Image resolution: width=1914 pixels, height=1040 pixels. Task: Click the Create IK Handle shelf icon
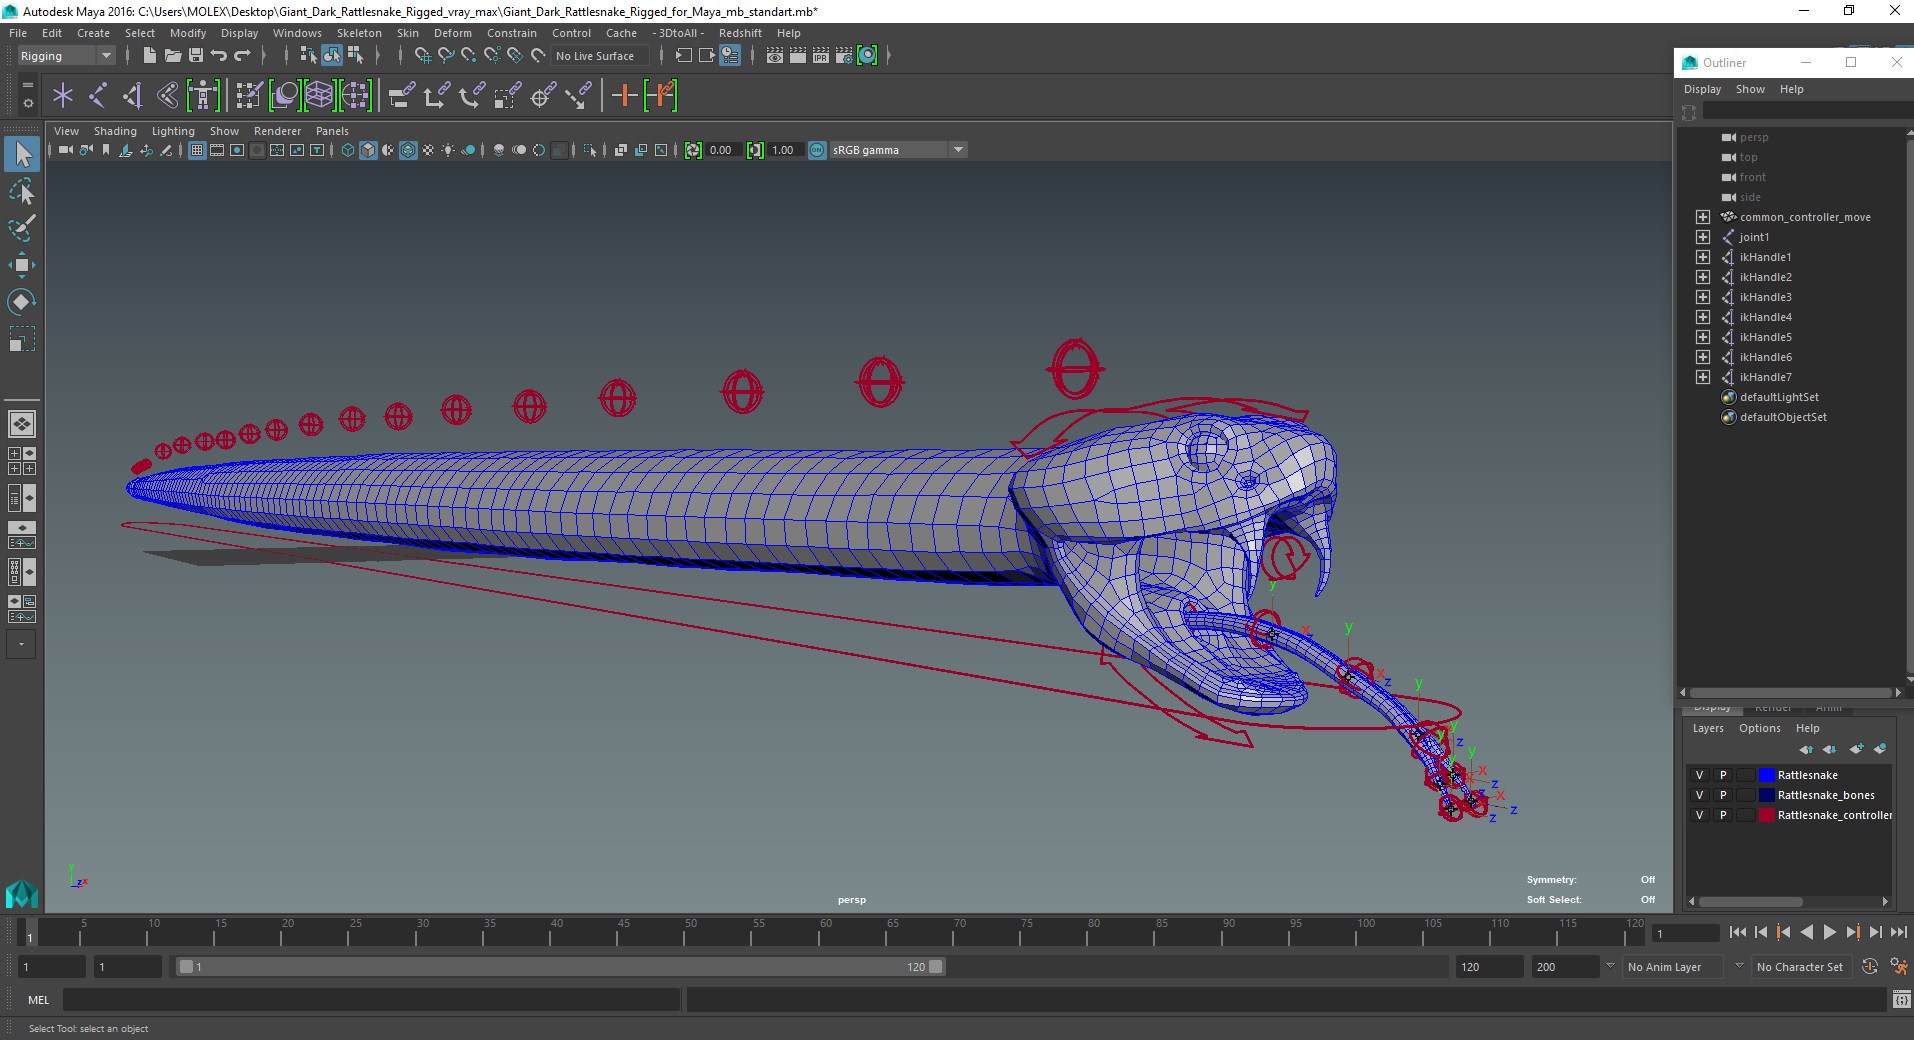[x=132, y=96]
